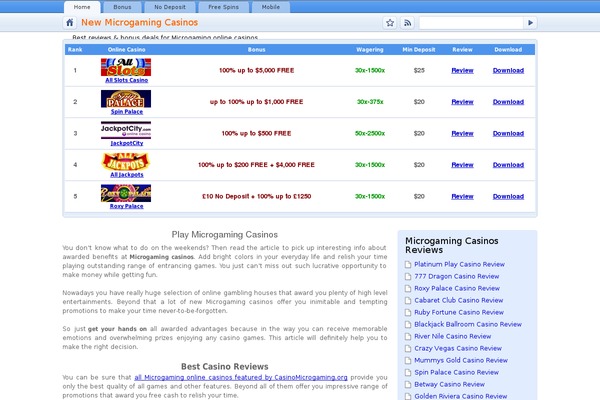Open Crazy Vegas Casino Review link
This screenshot has width=600, height=400.
(x=458, y=349)
